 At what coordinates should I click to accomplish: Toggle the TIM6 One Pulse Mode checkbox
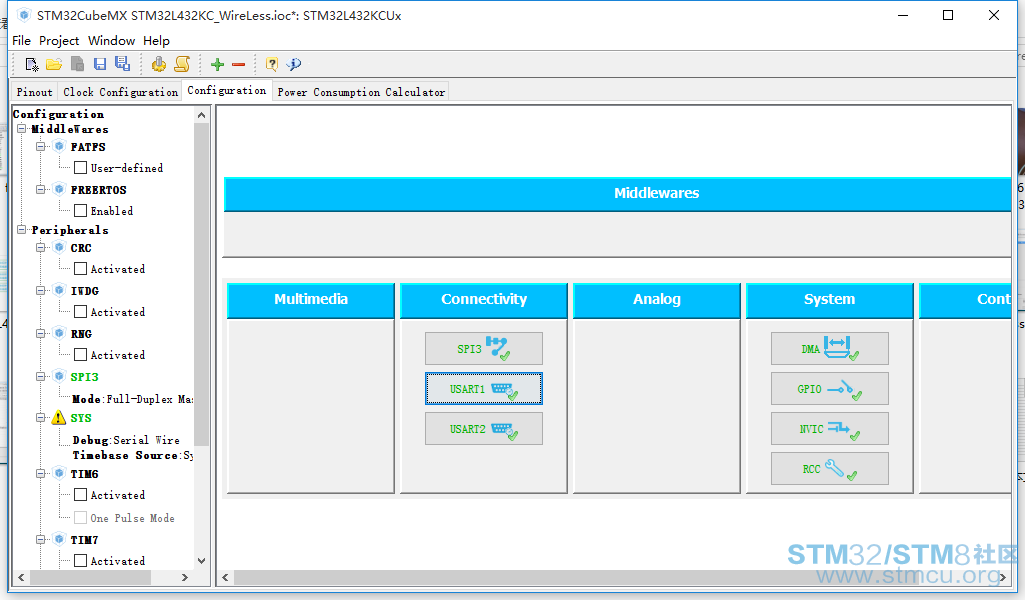tap(80, 518)
